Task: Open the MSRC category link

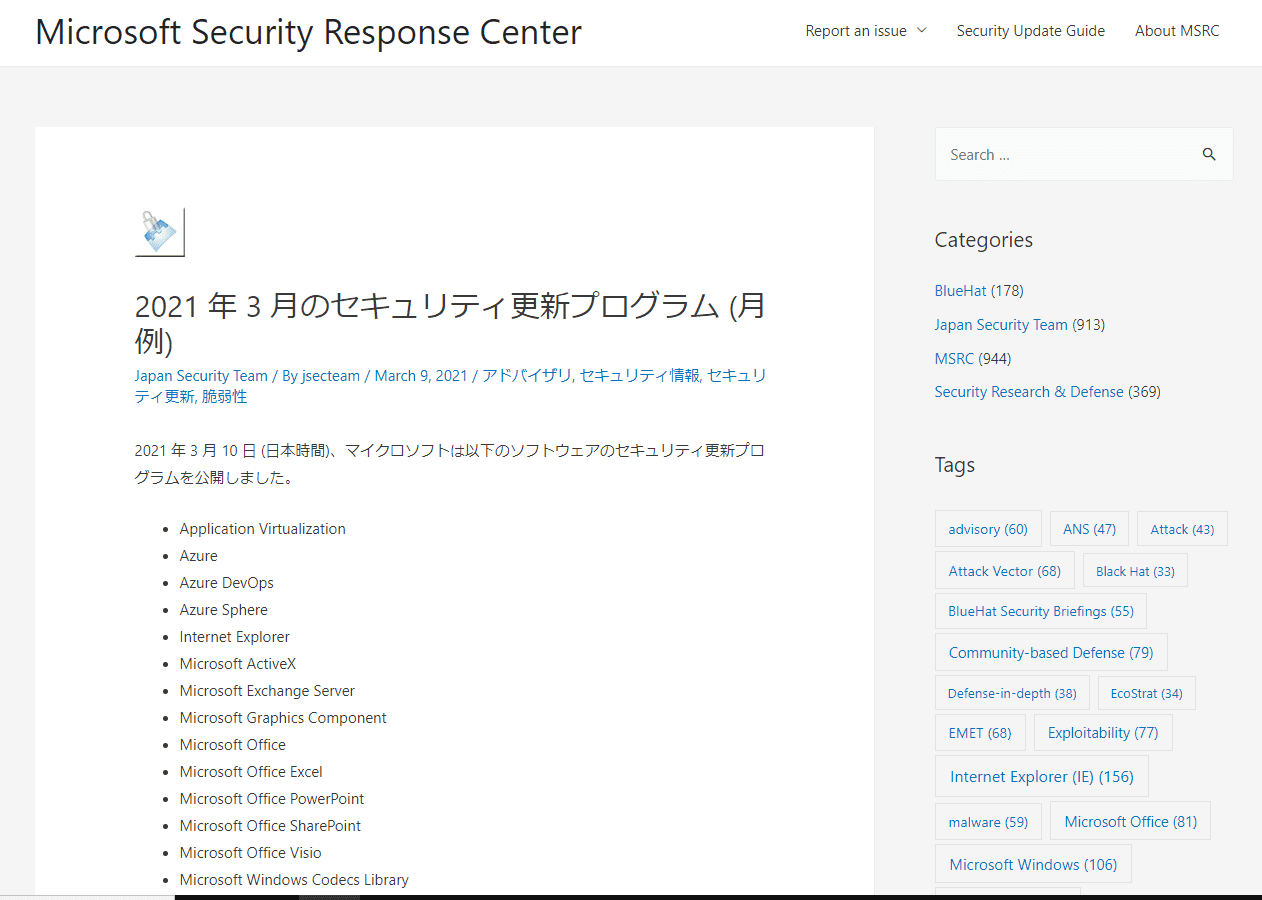Action: [x=954, y=359]
